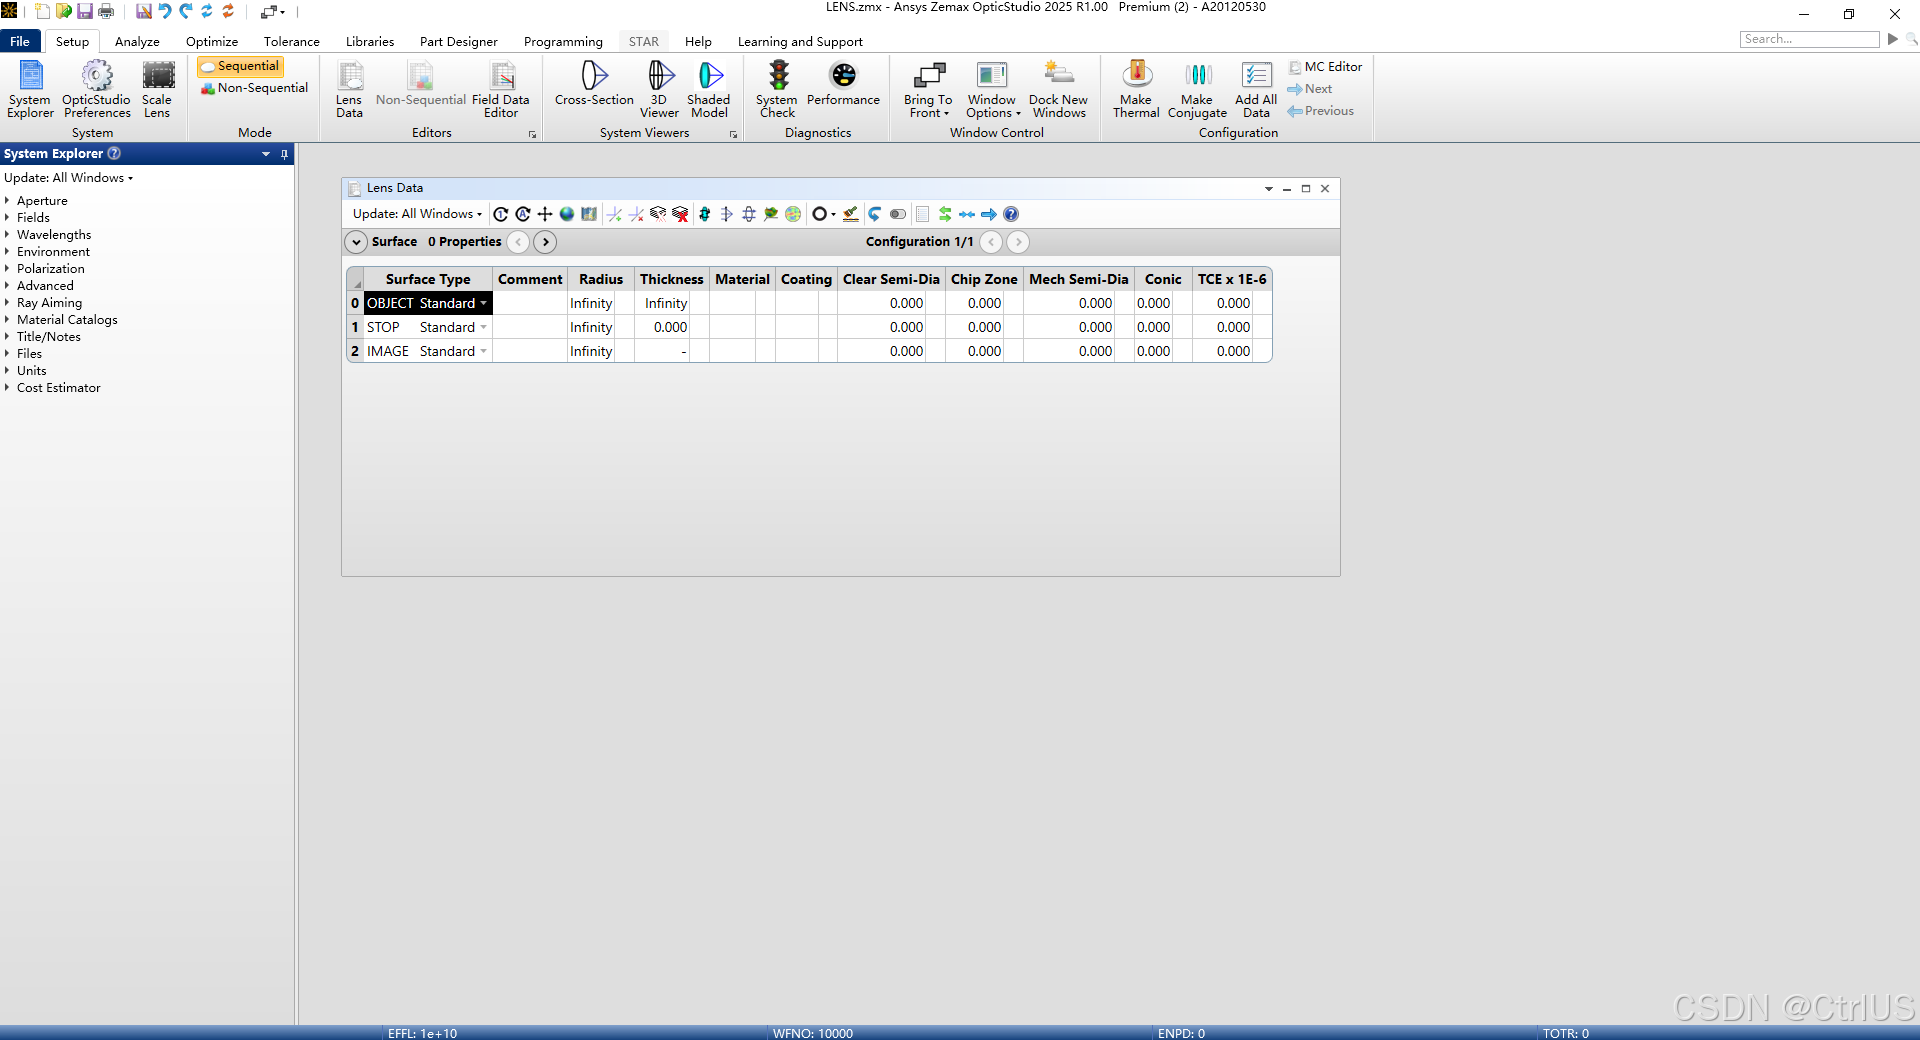Image resolution: width=1920 pixels, height=1040 pixels.
Task: Click the ribbon Search box
Action: [x=1810, y=39]
